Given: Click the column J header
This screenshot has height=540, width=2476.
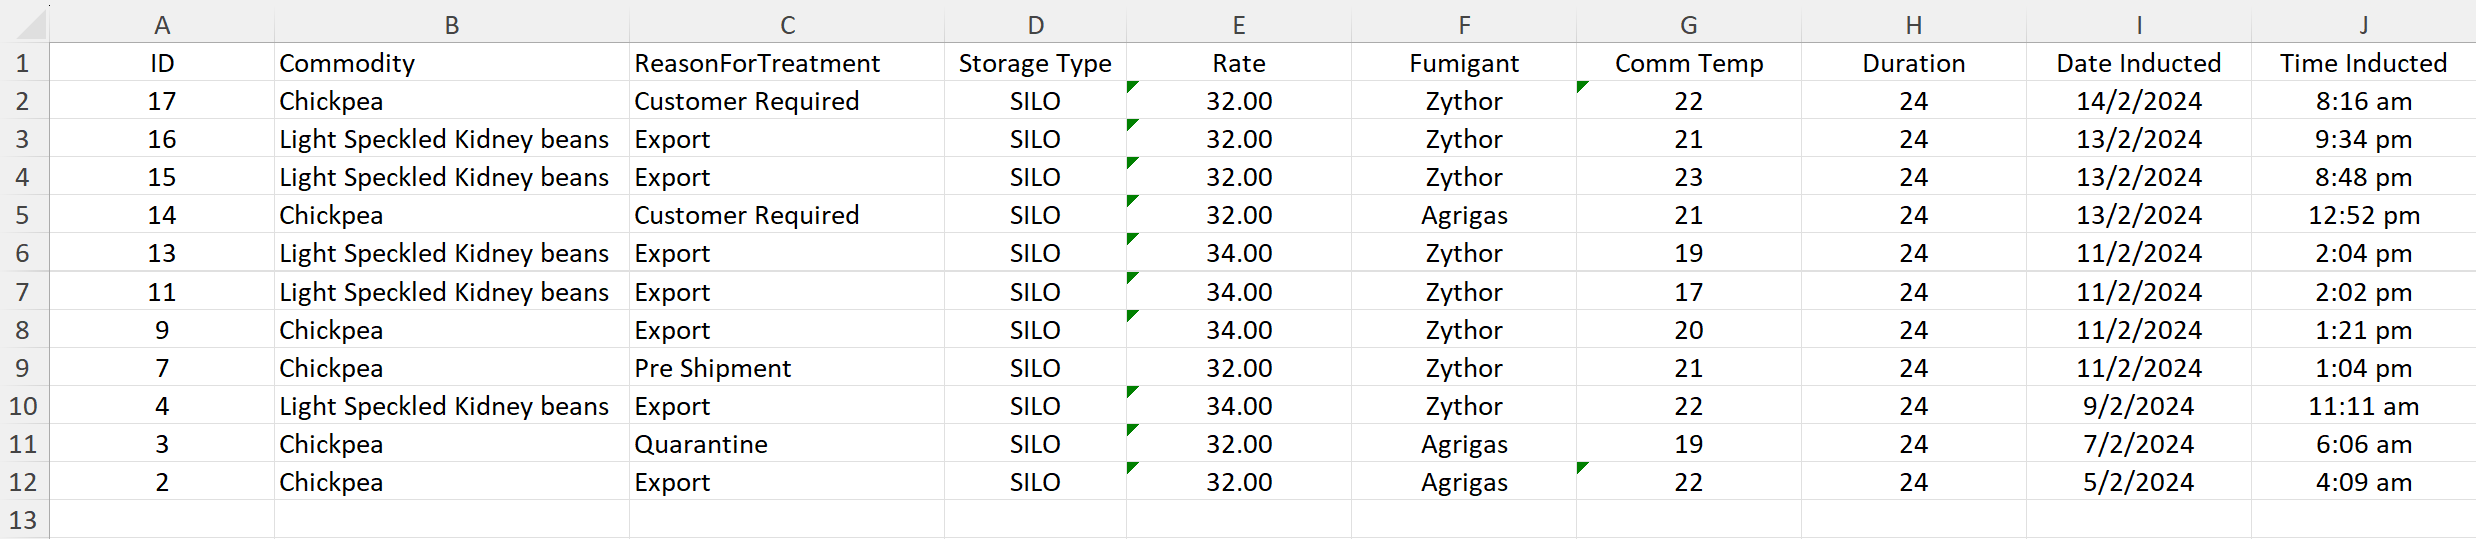Looking at the screenshot, I should pyautogui.click(x=2363, y=25).
